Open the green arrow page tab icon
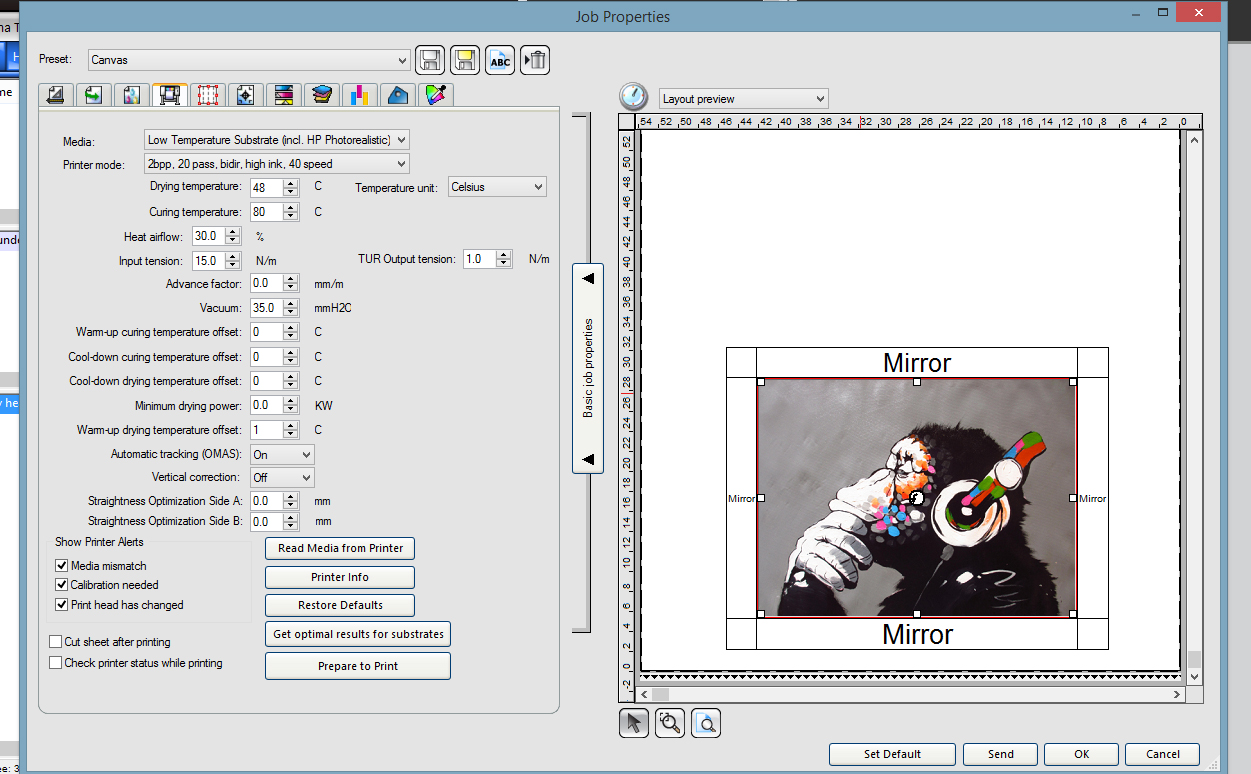Viewport: 1251px width, 774px height. tap(93, 95)
